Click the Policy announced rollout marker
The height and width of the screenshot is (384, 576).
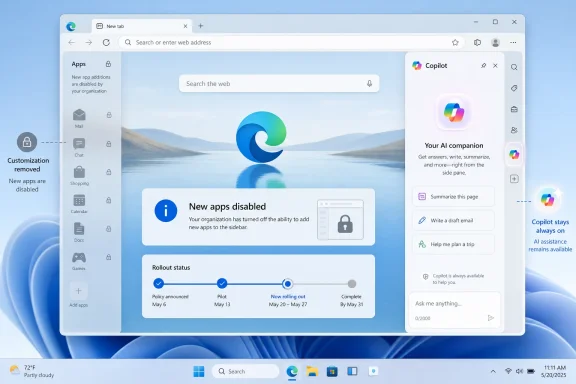click(159, 283)
